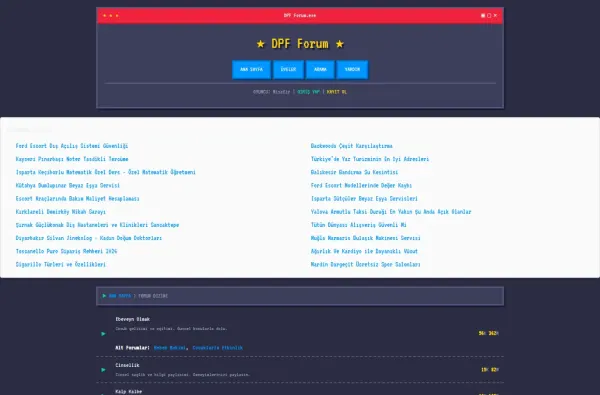Open Isparta Keçiborlu Matematik Özel Ders link
This screenshot has width=600, height=395.
pyautogui.click(x=106, y=172)
